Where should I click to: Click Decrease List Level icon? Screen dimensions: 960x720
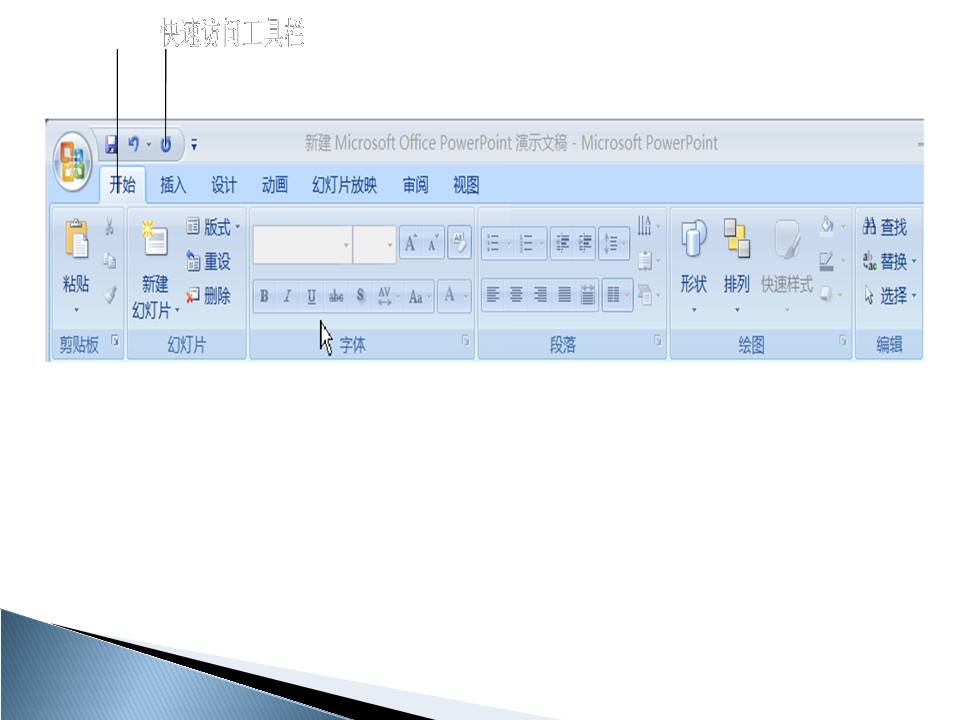(x=561, y=244)
